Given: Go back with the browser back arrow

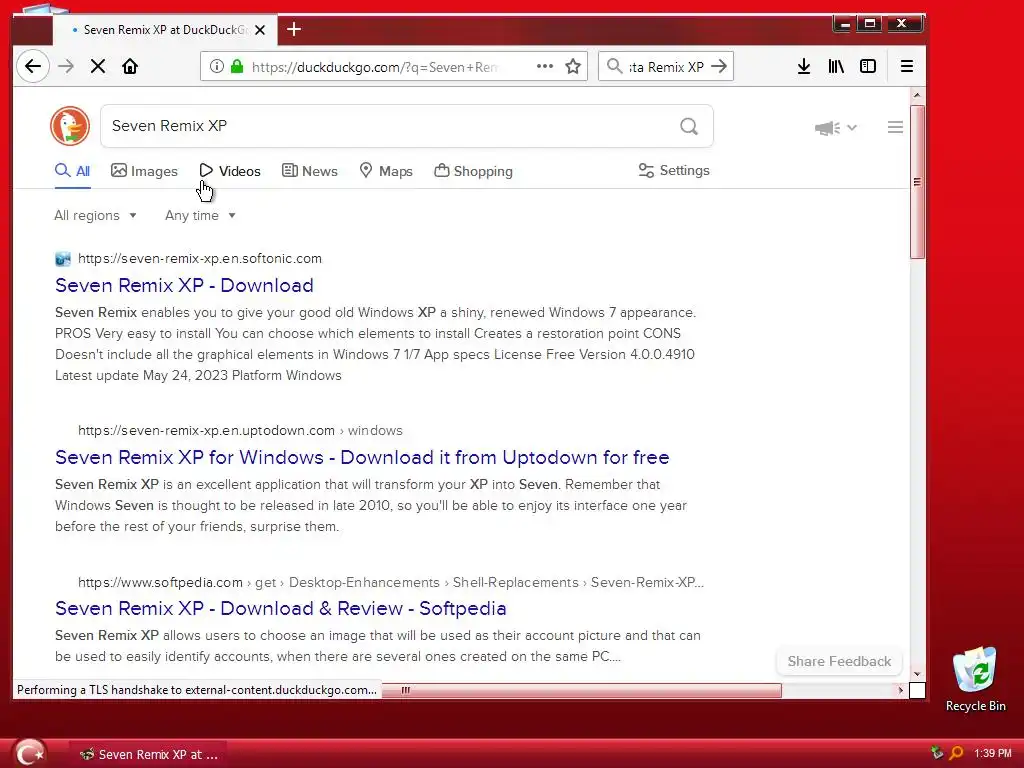Looking at the screenshot, I should pyautogui.click(x=33, y=66).
